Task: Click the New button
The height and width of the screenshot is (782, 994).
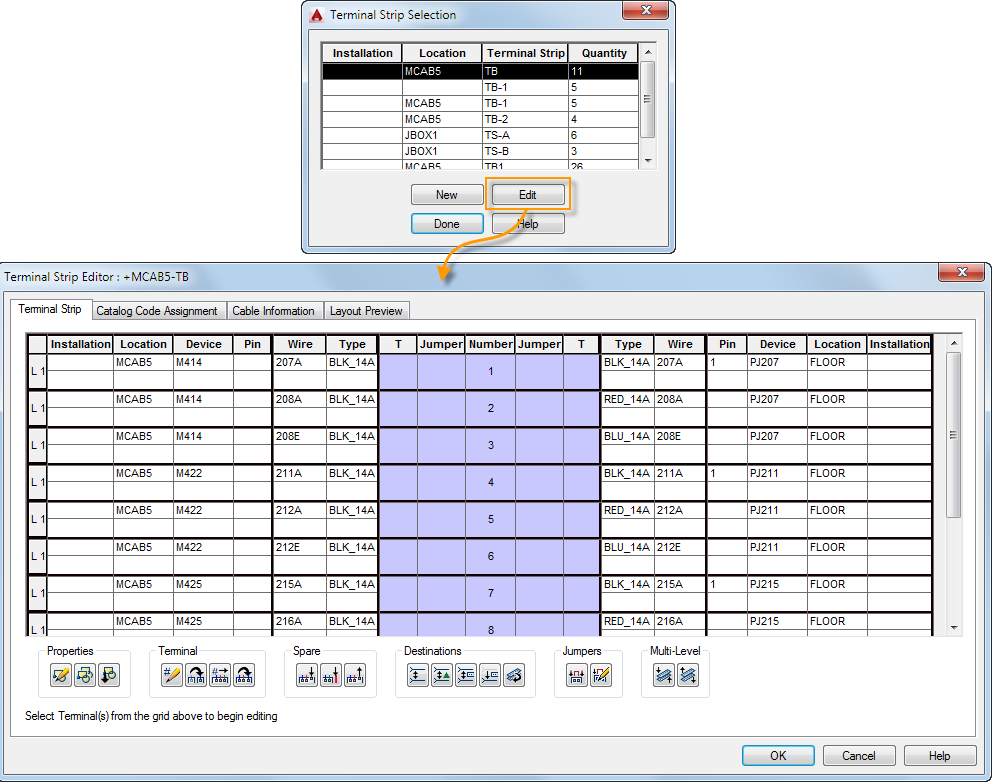Action: pyautogui.click(x=447, y=195)
